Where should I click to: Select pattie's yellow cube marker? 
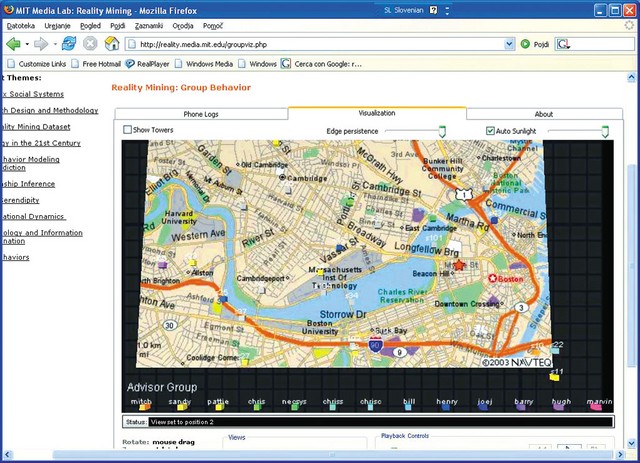pos(220,407)
